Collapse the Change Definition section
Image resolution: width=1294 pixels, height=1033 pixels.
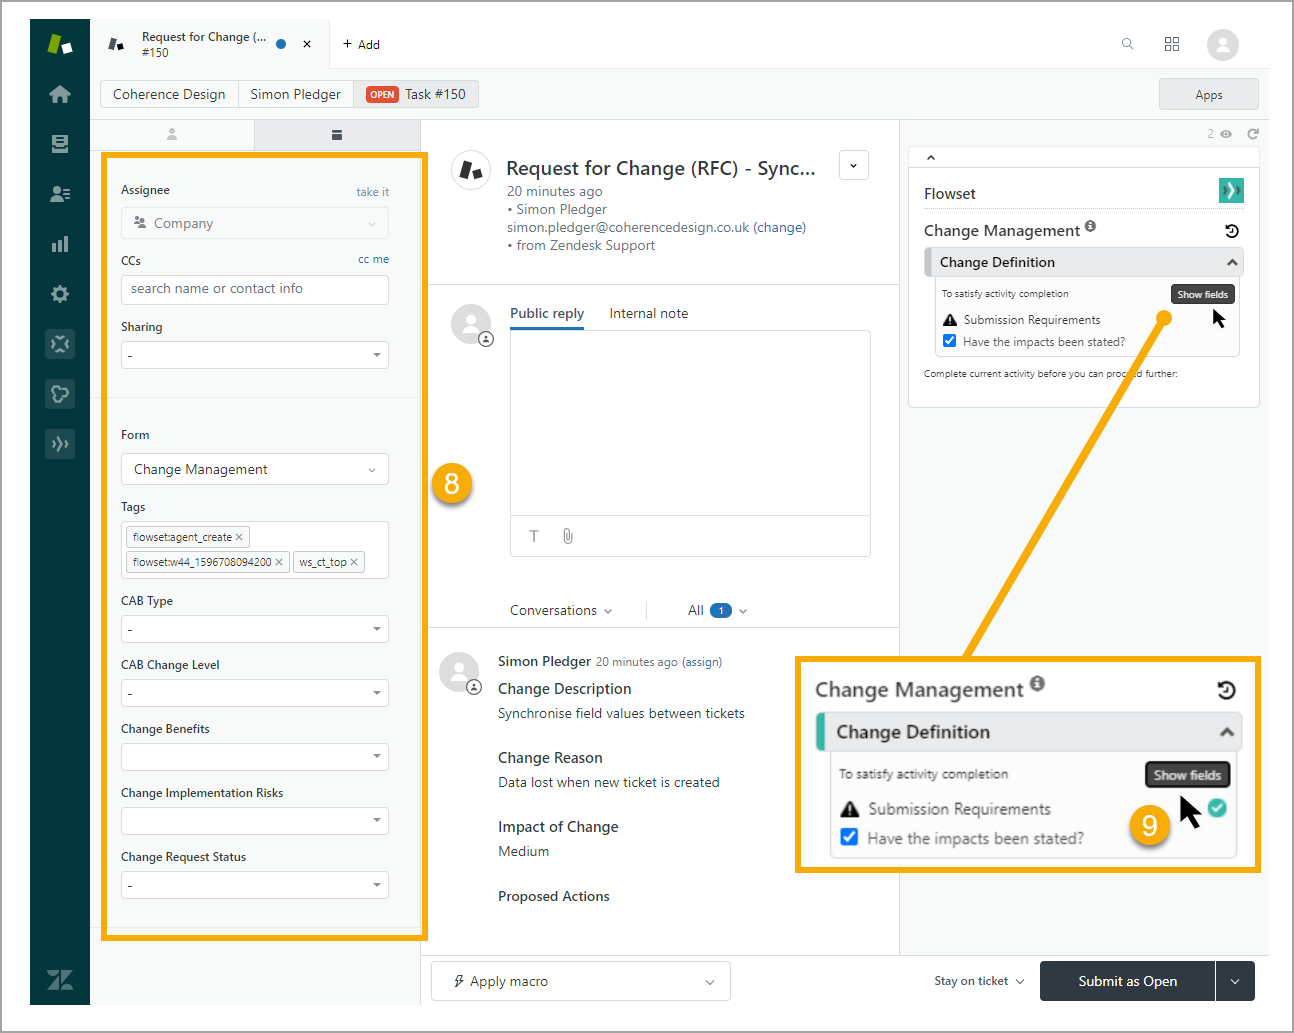tap(1232, 262)
